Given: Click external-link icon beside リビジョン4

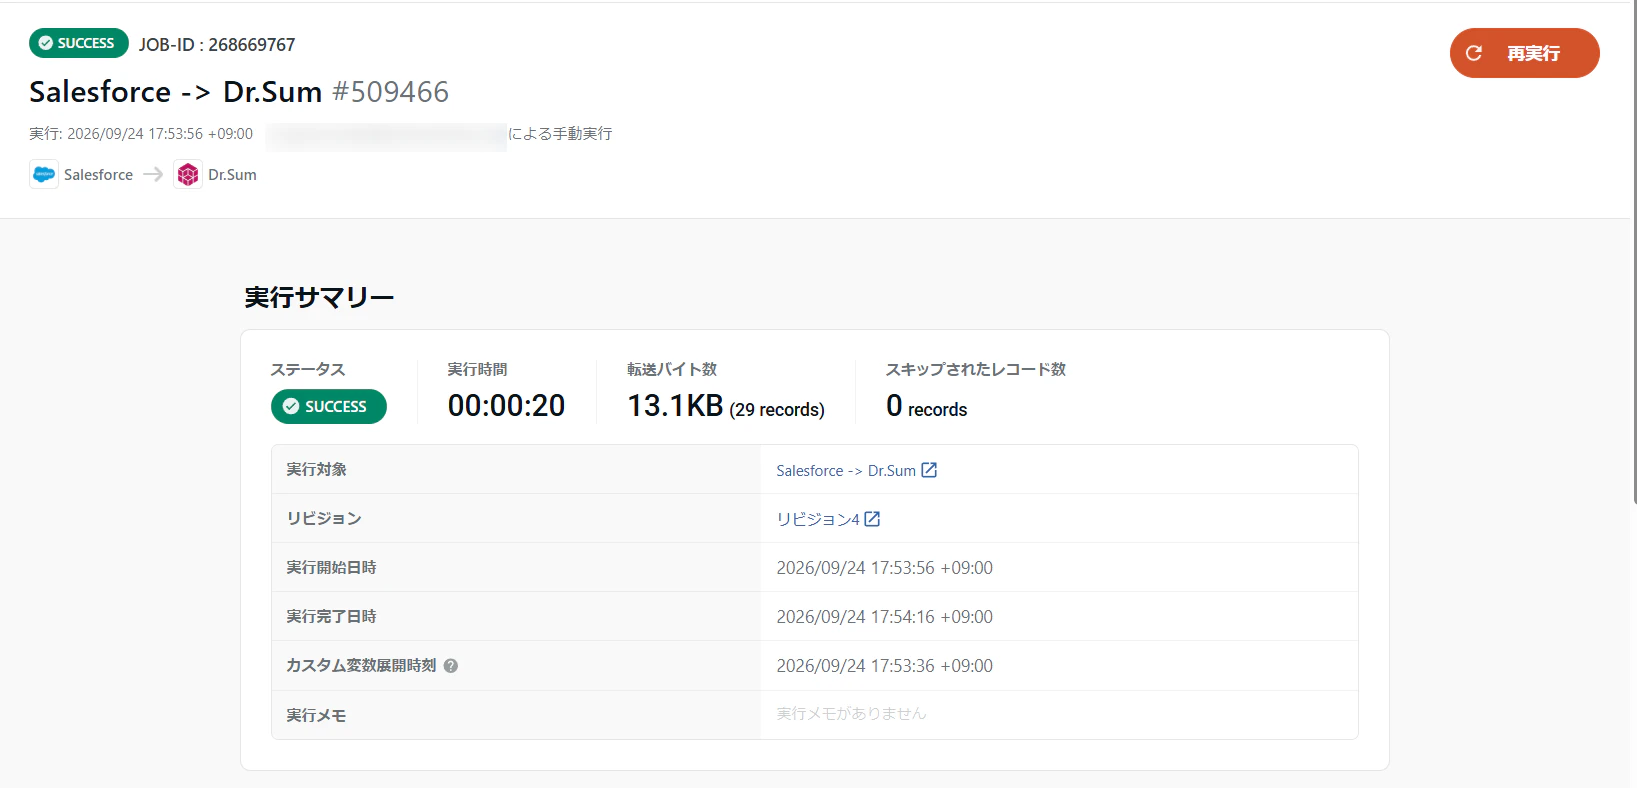Looking at the screenshot, I should [x=872, y=519].
